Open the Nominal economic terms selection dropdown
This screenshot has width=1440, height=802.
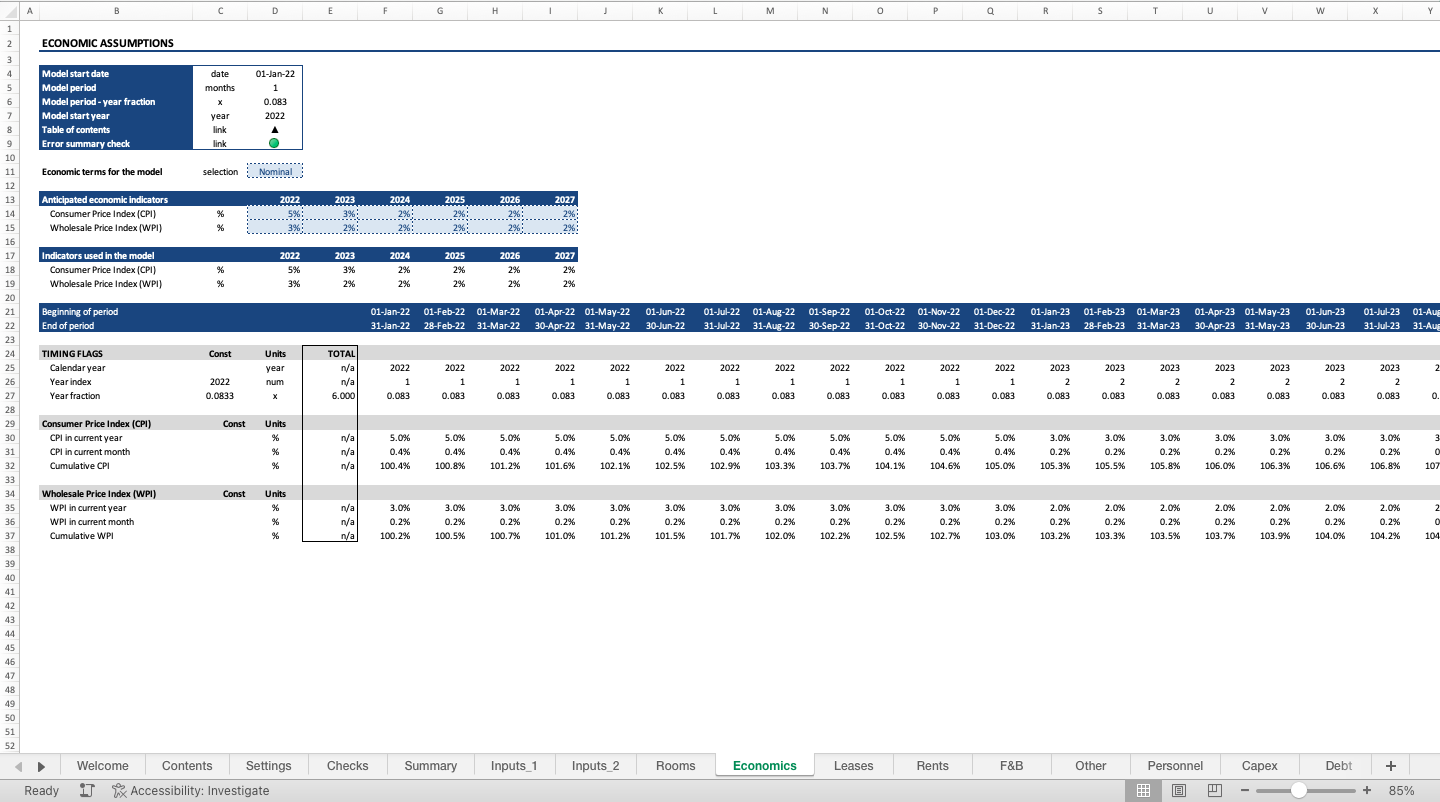pyautogui.click(x=275, y=171)
